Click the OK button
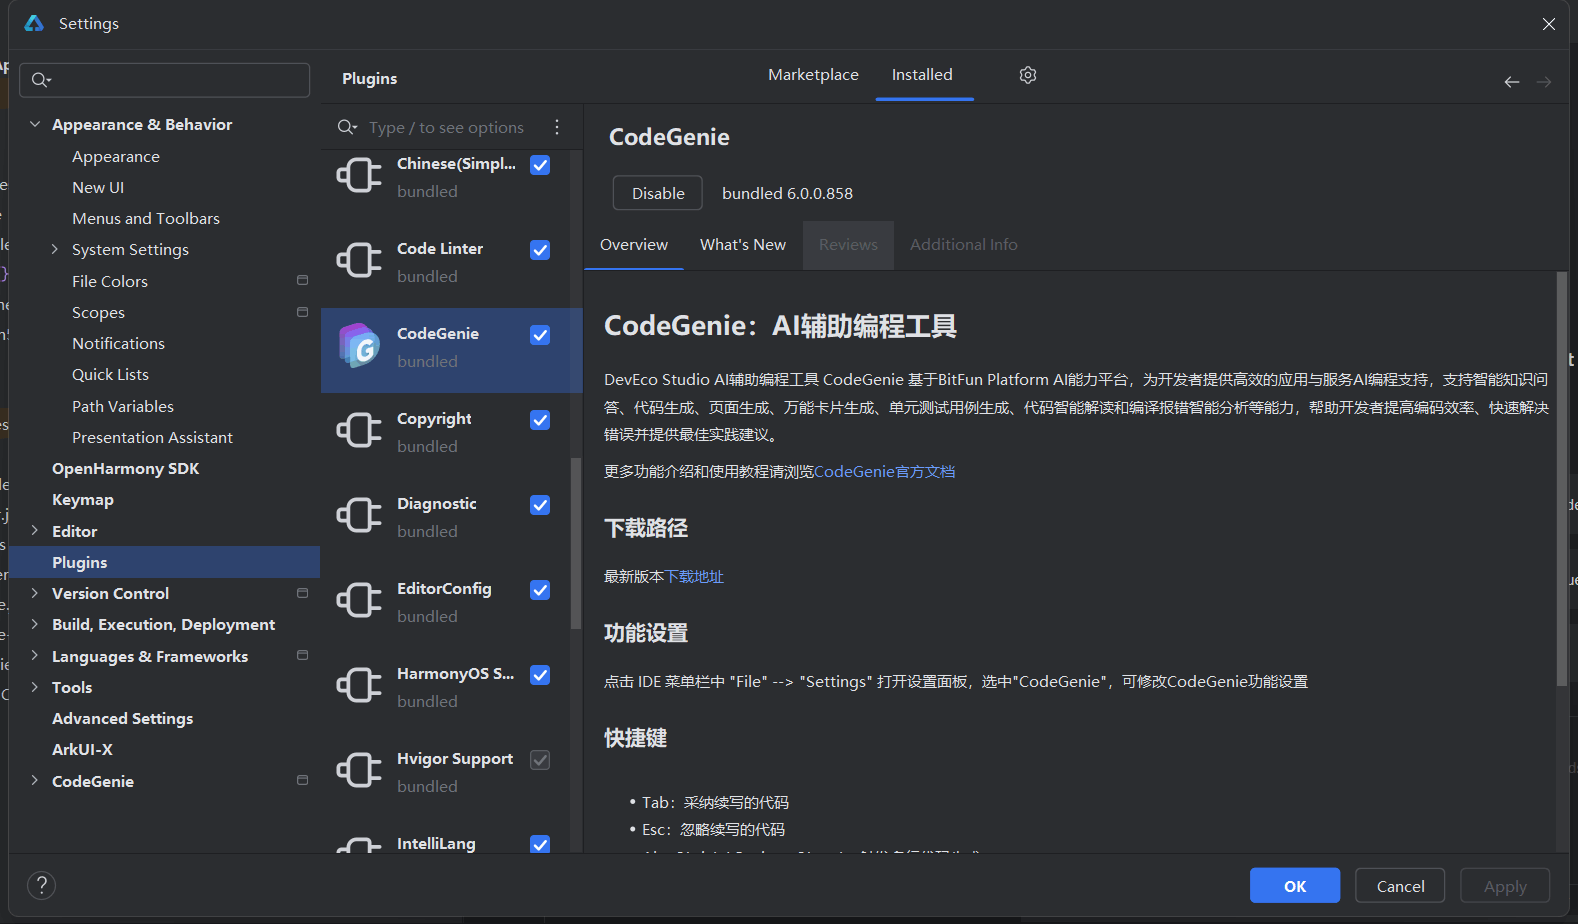The height and width of the screenshot is (924, 1578). click(x=1295, y=886)
